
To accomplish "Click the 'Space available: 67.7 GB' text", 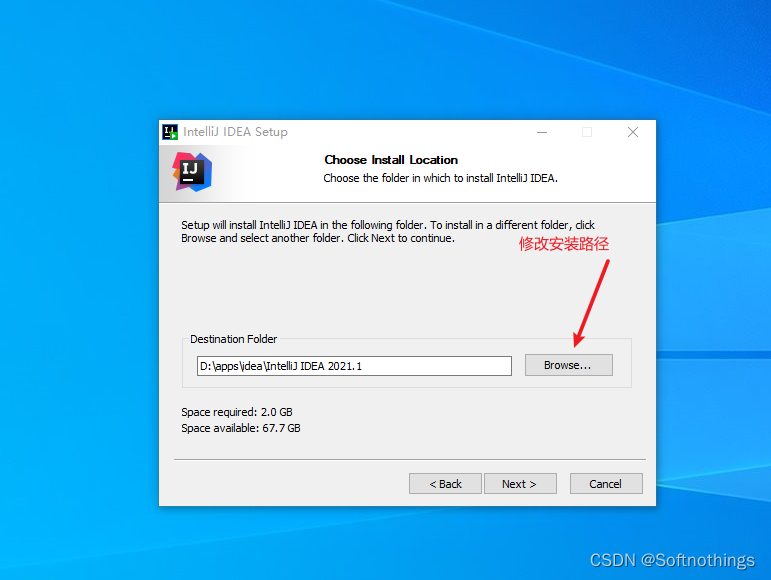I will click(240, 428).
